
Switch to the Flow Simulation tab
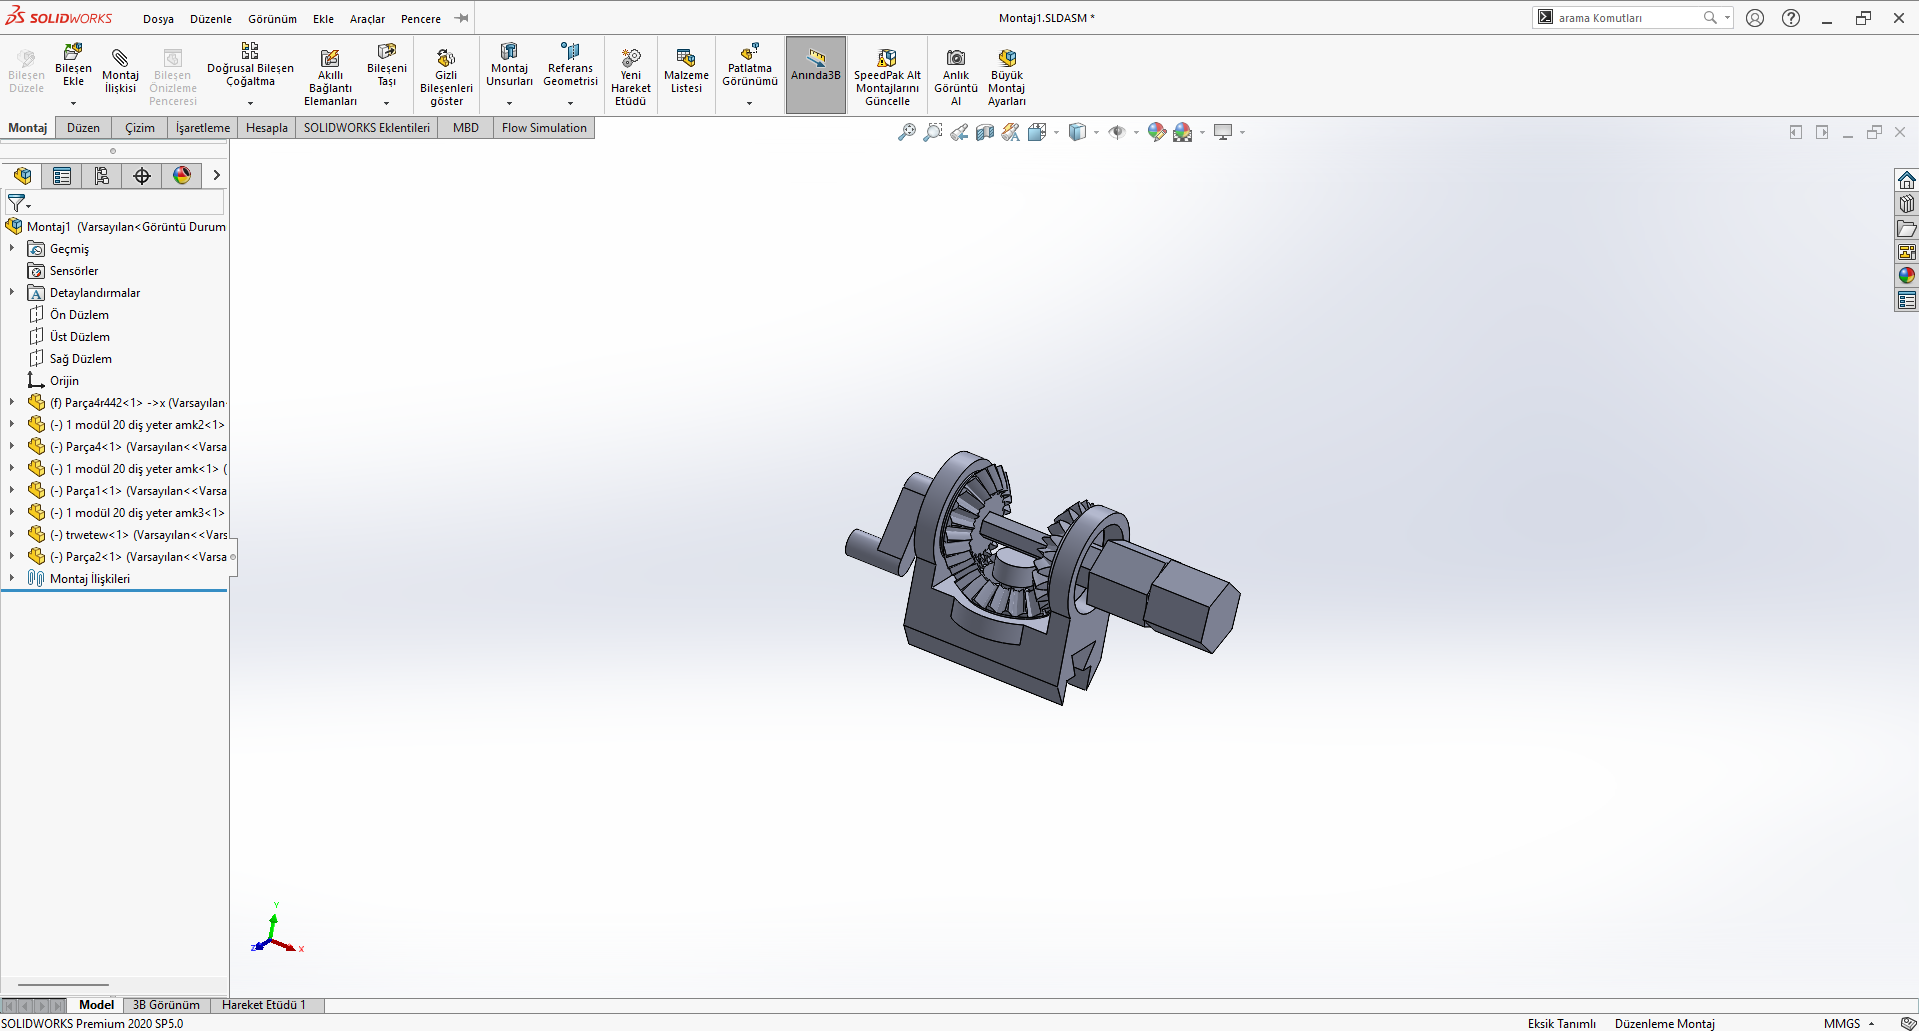tap(544, 128)
